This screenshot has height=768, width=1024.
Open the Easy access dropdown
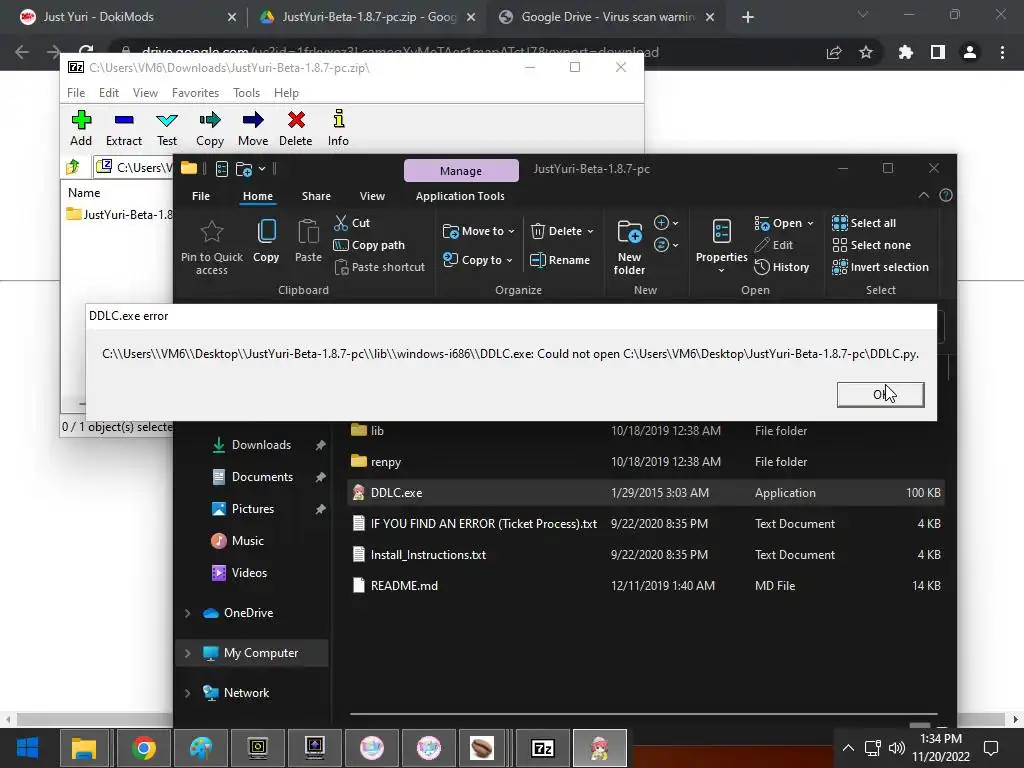pos(666,245)
